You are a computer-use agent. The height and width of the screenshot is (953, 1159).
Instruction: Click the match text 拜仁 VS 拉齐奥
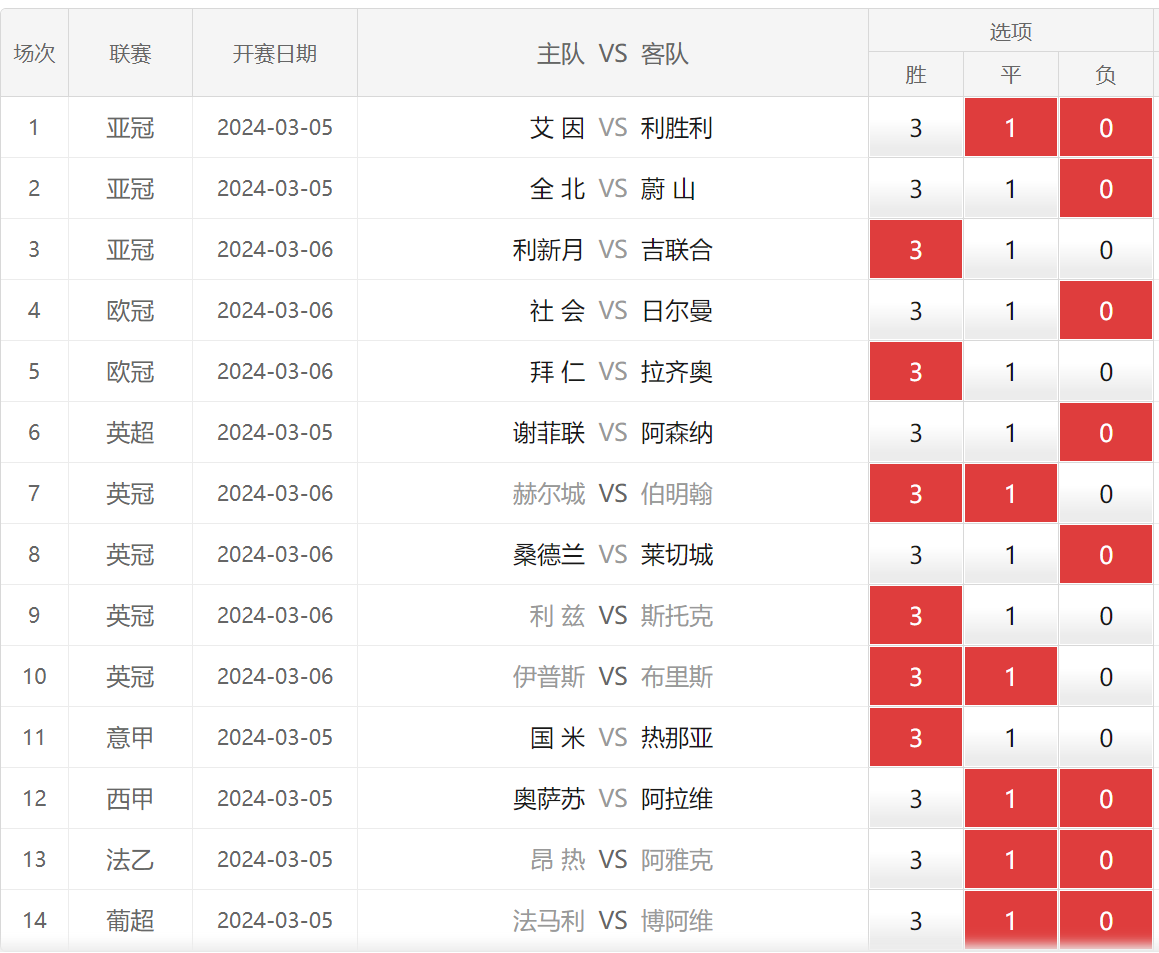coord(621,372)
